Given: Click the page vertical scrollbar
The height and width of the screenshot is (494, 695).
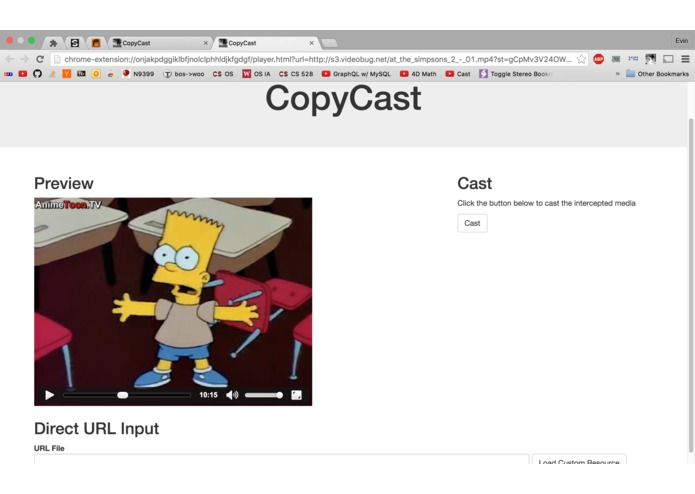Looking at the screenshot, I should pos(691,284).
